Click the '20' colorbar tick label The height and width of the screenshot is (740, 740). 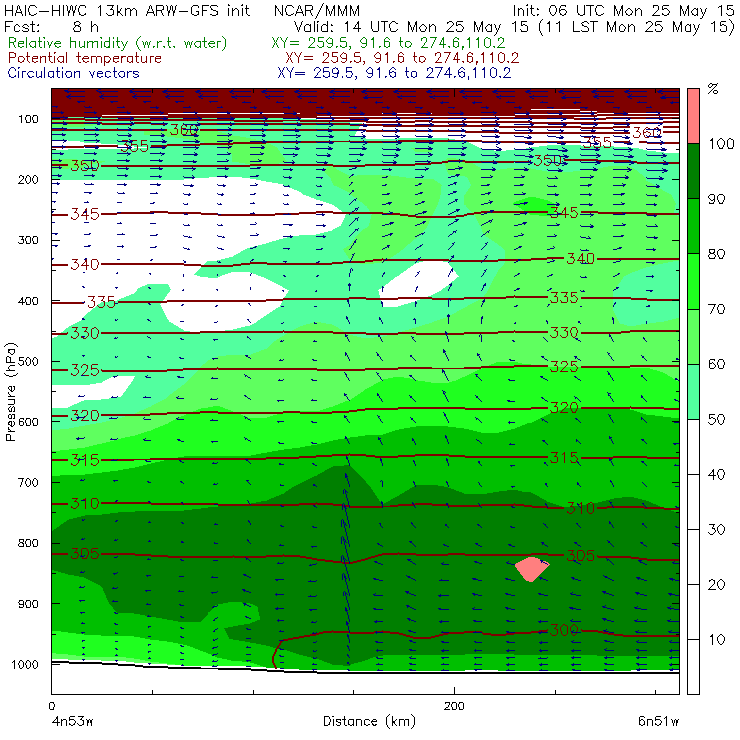(716, 585)
